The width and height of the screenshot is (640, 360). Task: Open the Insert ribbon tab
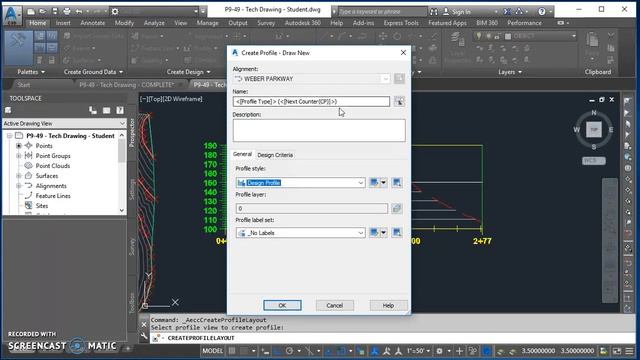point(63,23)
